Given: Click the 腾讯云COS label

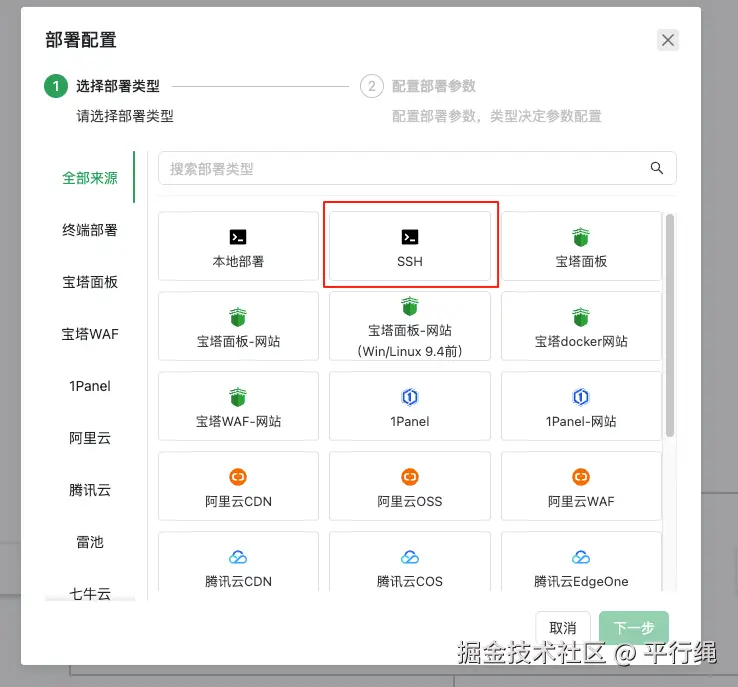Looking at the screenshot, I should [409, 581].
